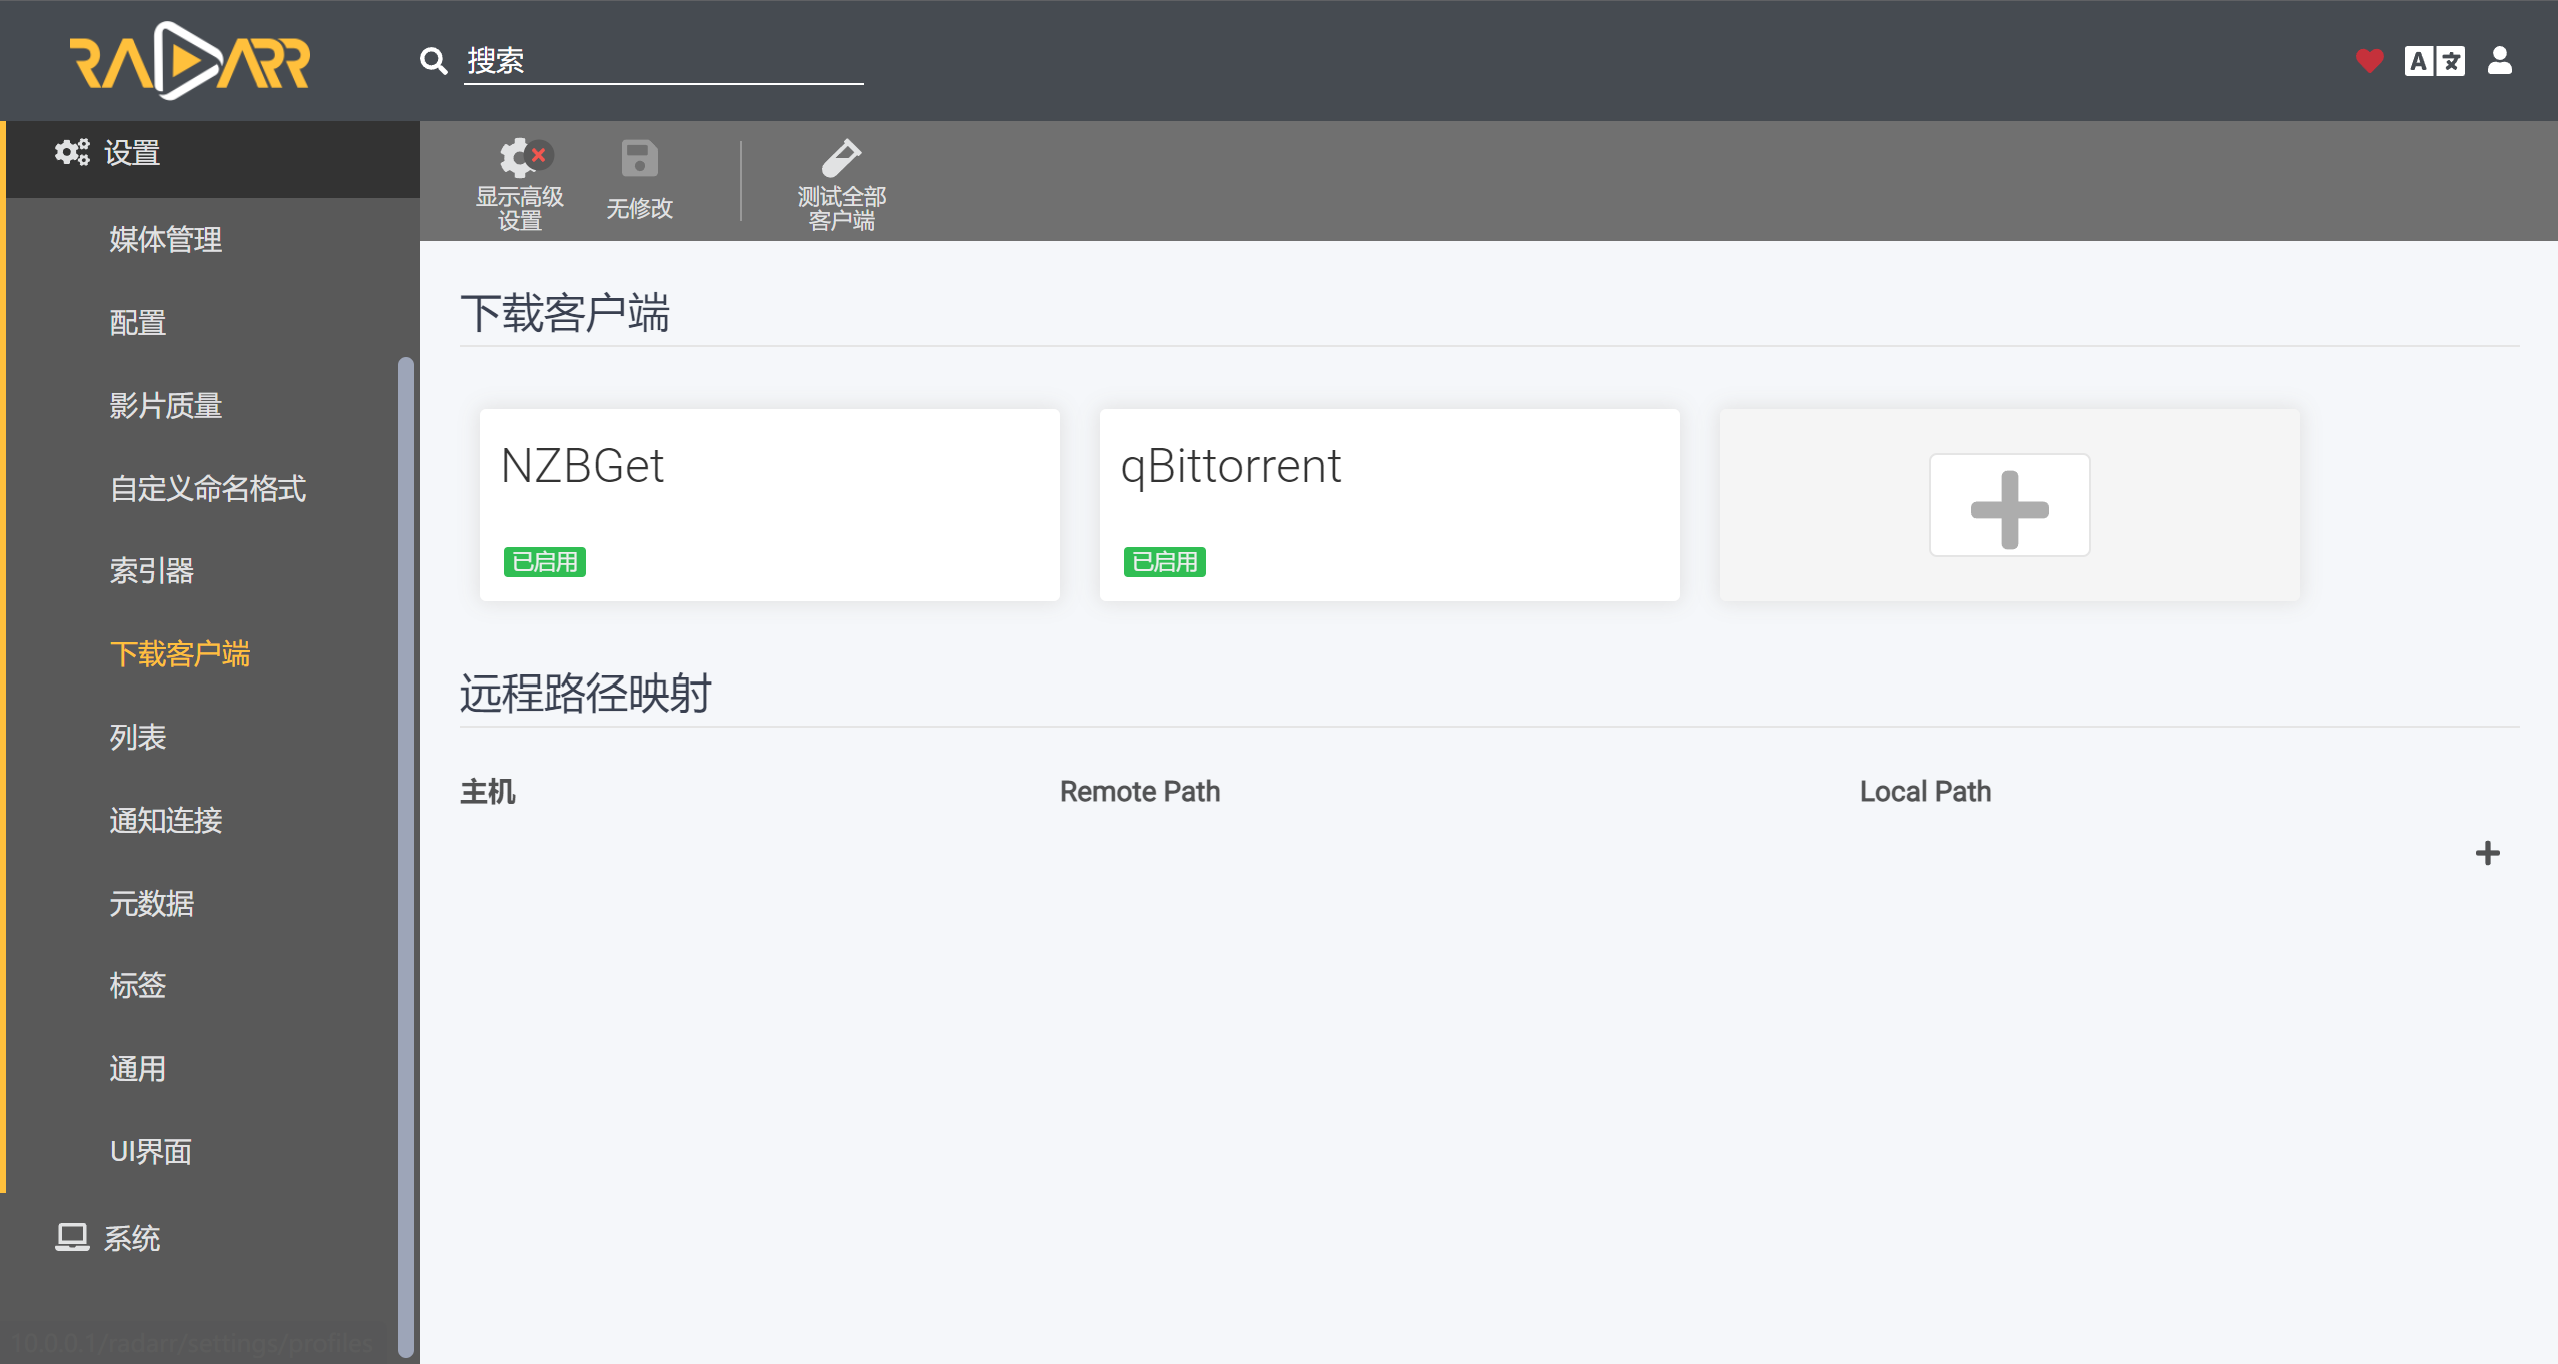The image size is (2558, 1364).
Task: Add a remote path mapping
Action: (x=2487, y=852)
